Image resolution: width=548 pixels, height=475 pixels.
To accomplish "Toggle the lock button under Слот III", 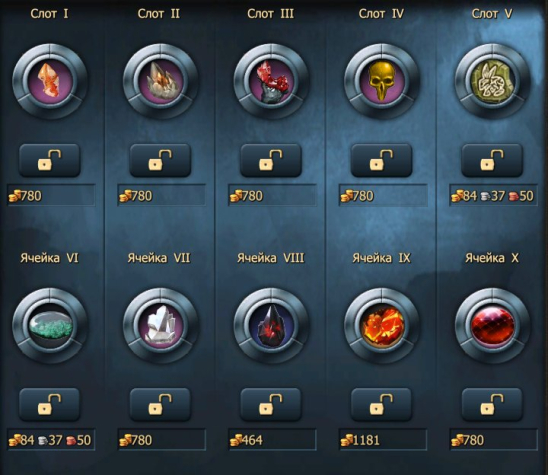I will (271, 160).
